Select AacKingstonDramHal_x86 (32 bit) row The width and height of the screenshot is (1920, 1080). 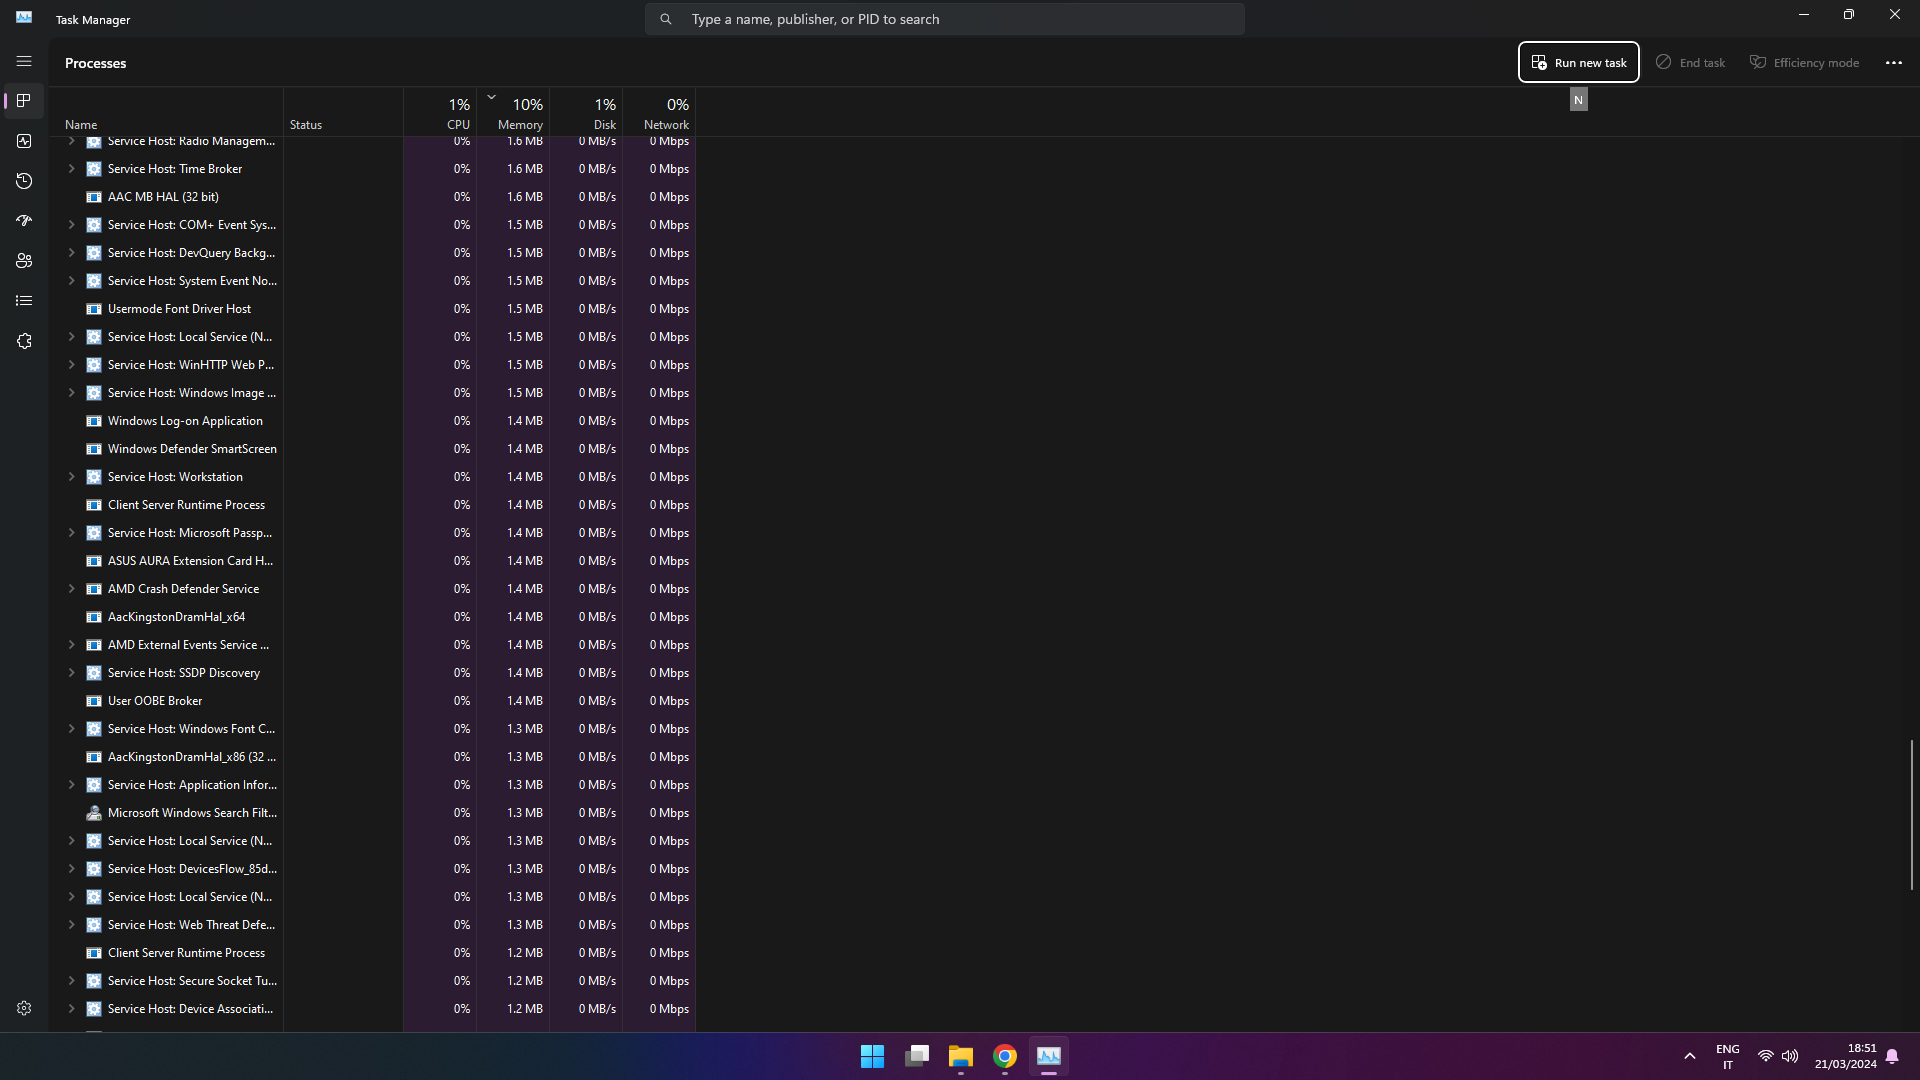[373, 757]
